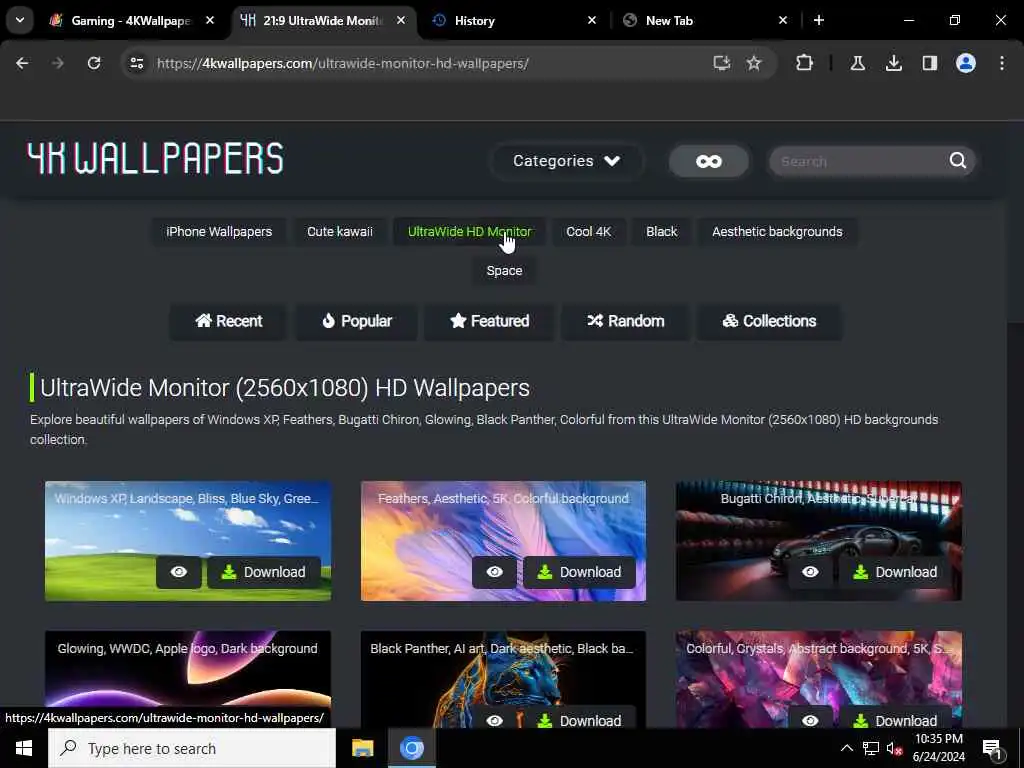Open the Chrome profile avatar
Viewport: 1024px width, 768px height.
pos(966,63)
